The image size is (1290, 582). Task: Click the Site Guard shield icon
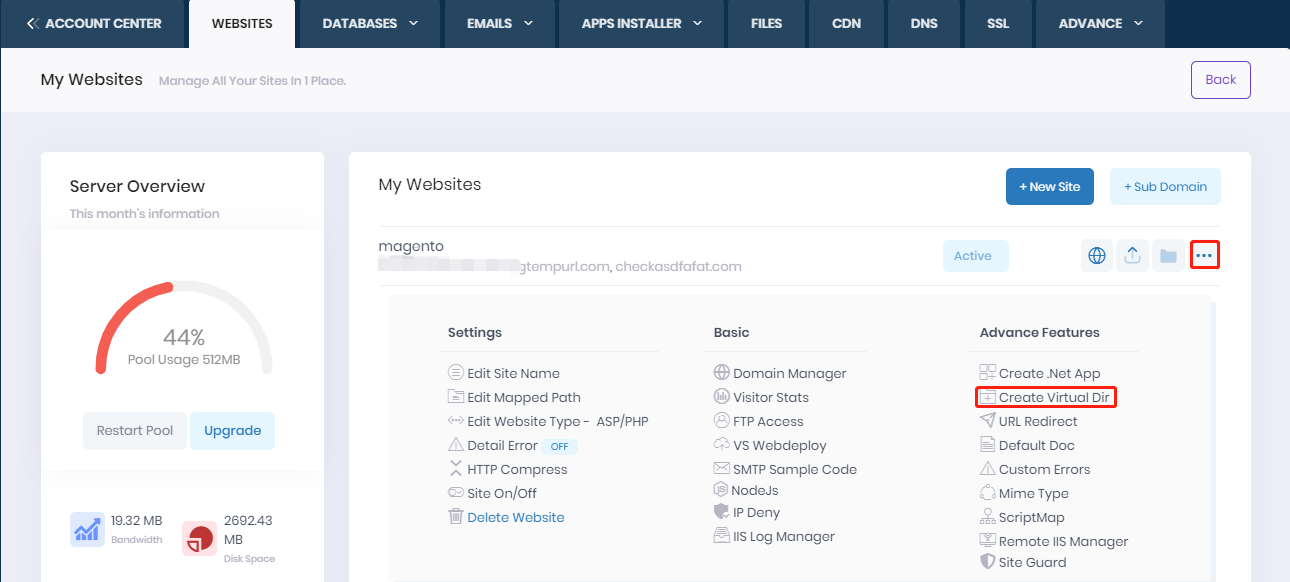(988, 562)
